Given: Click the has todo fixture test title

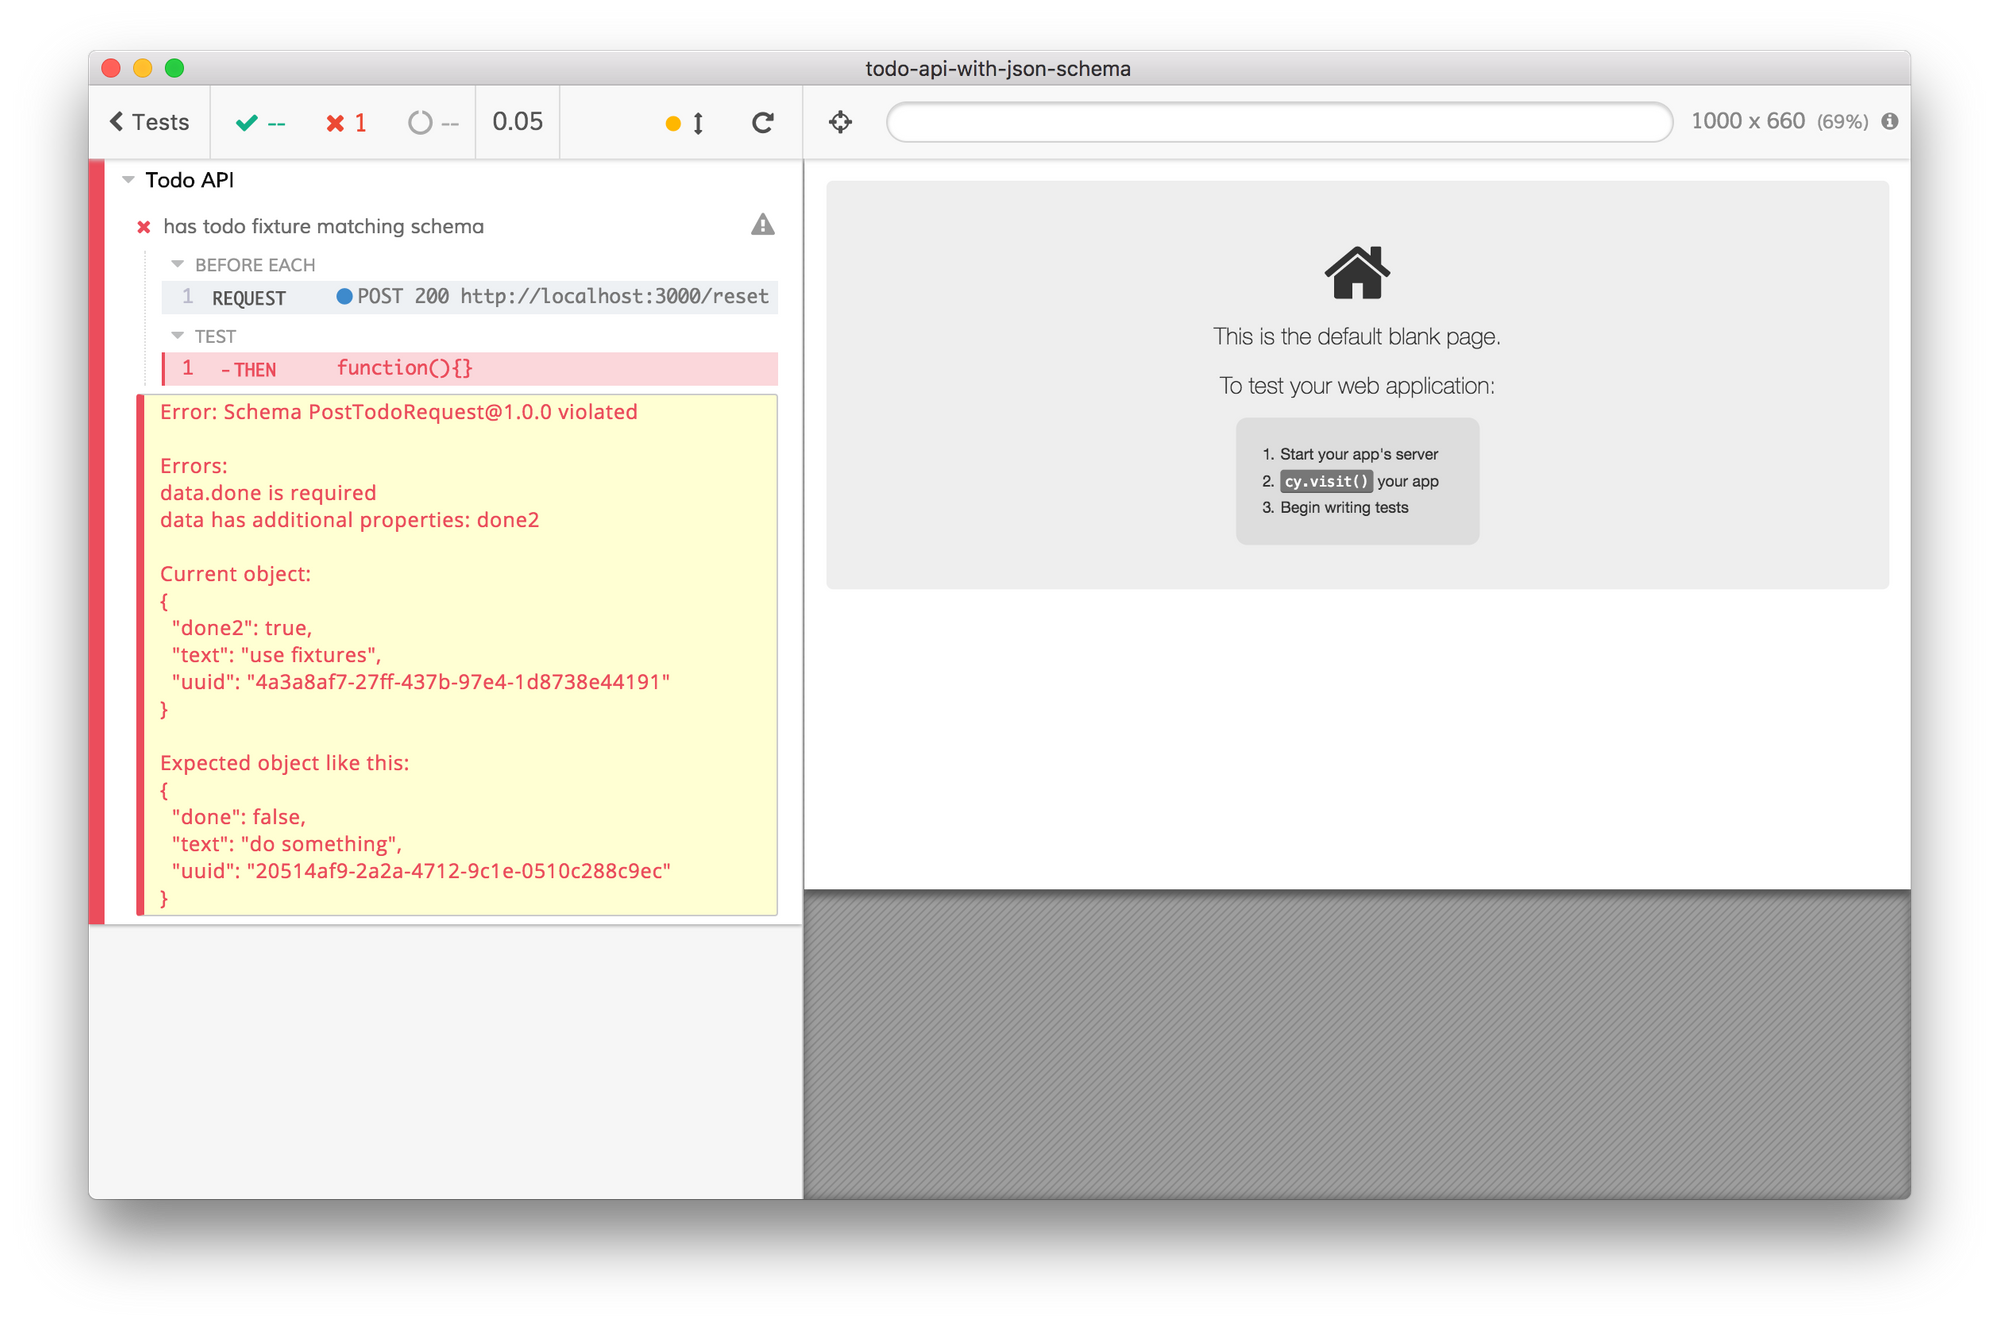Looking at the screenshot, I should pyautogui.click(x=323, y=226).
